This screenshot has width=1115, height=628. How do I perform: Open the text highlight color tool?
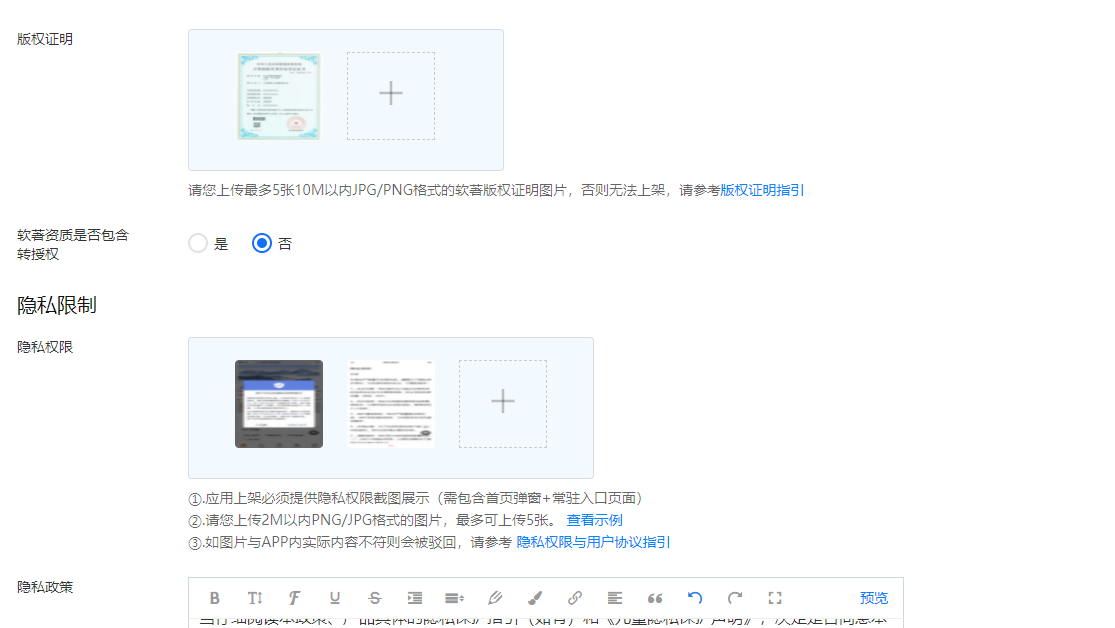[535, 598]
